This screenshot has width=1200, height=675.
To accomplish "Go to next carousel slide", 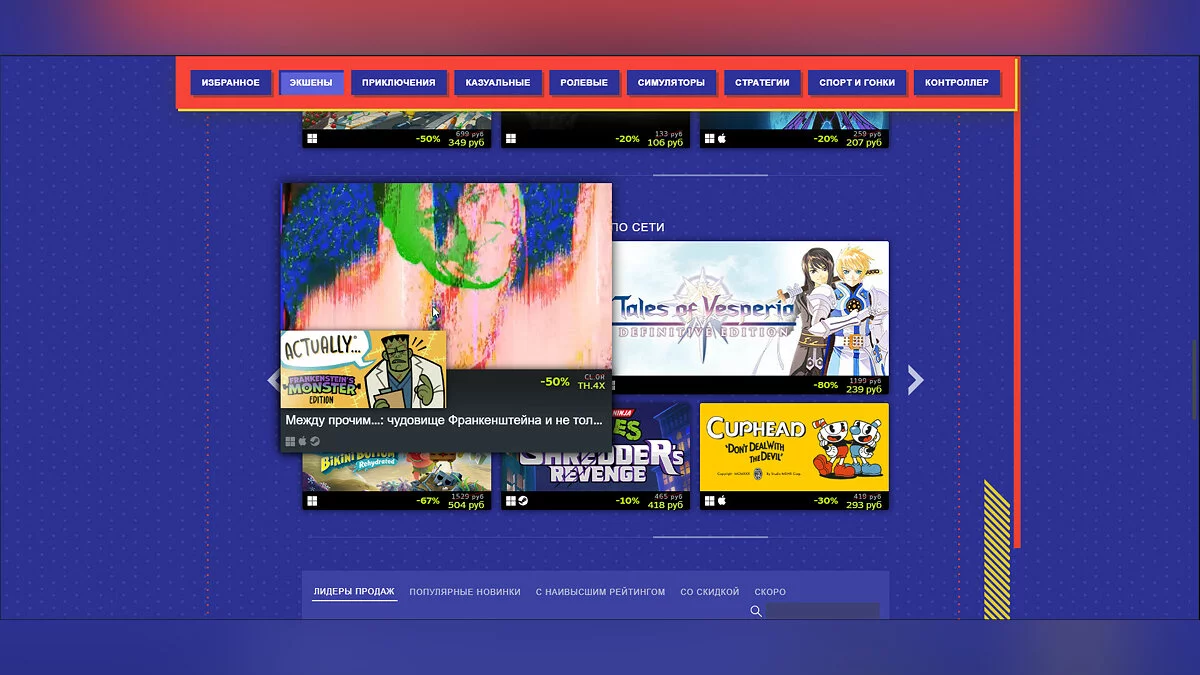I will [x=915, y=380].
